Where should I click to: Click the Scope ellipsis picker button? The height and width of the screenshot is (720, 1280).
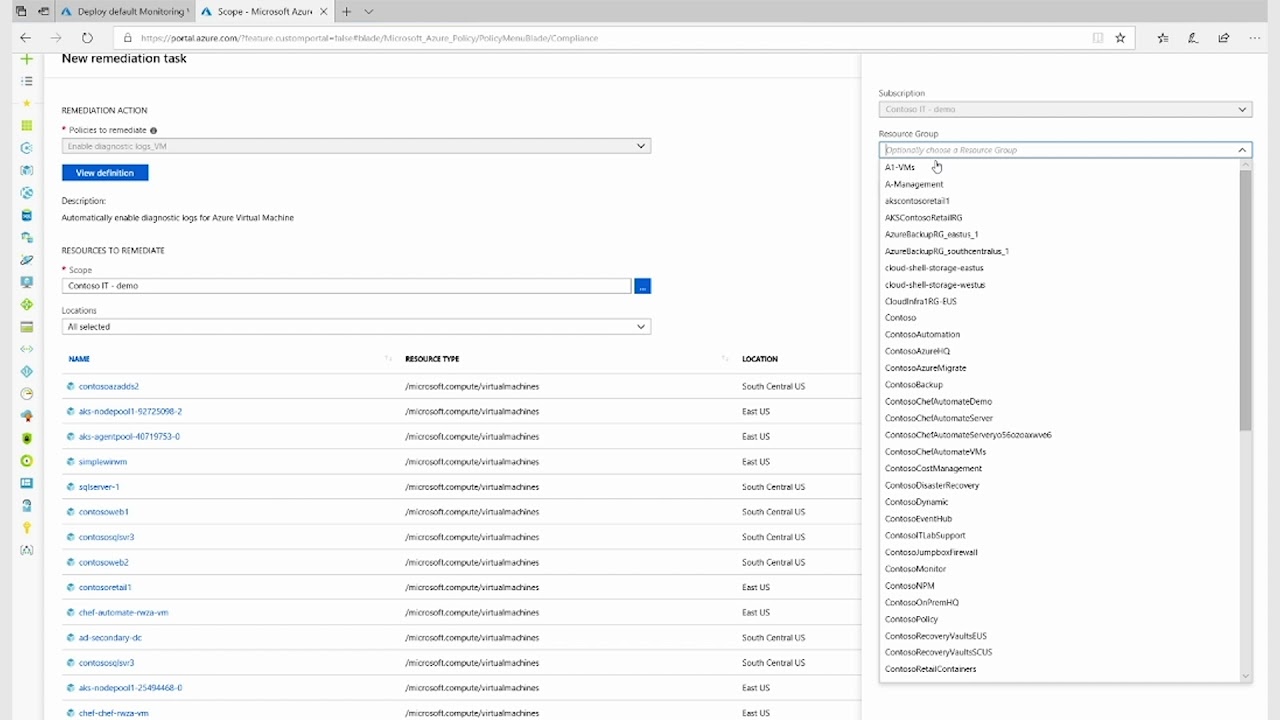[x=642, y=286]
